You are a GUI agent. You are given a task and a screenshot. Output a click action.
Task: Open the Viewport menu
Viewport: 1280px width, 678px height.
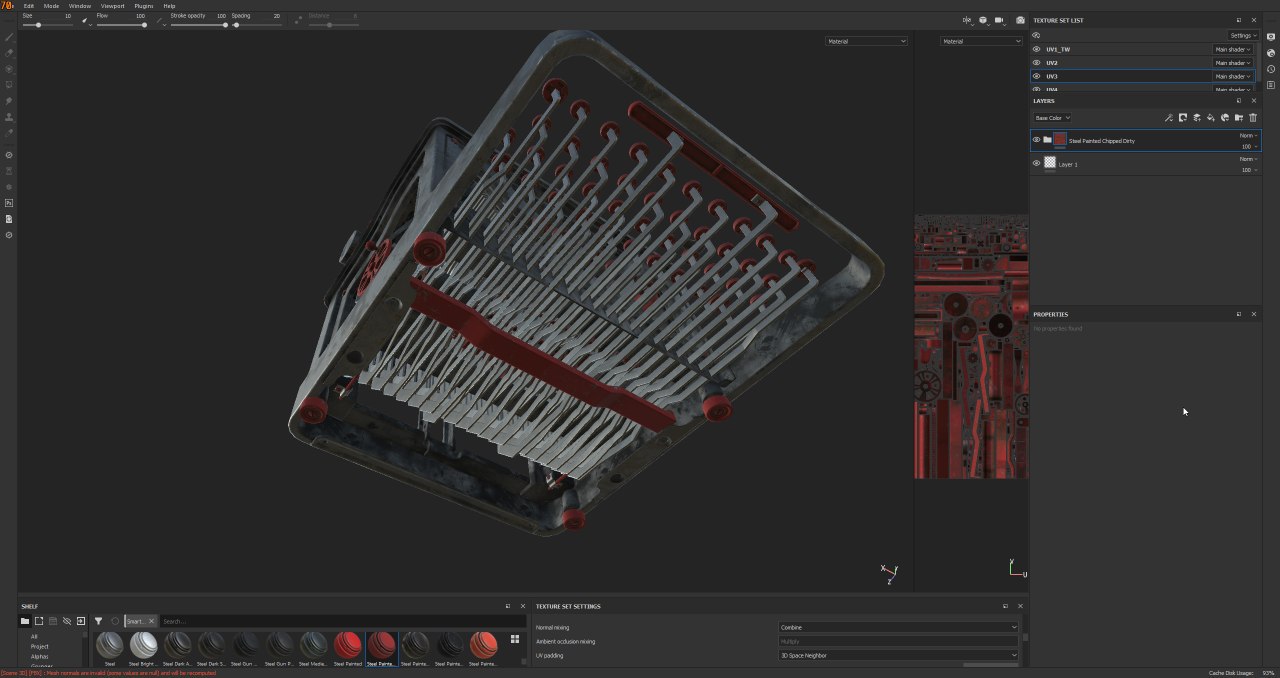pyautogui.click(x=112, y=6)
